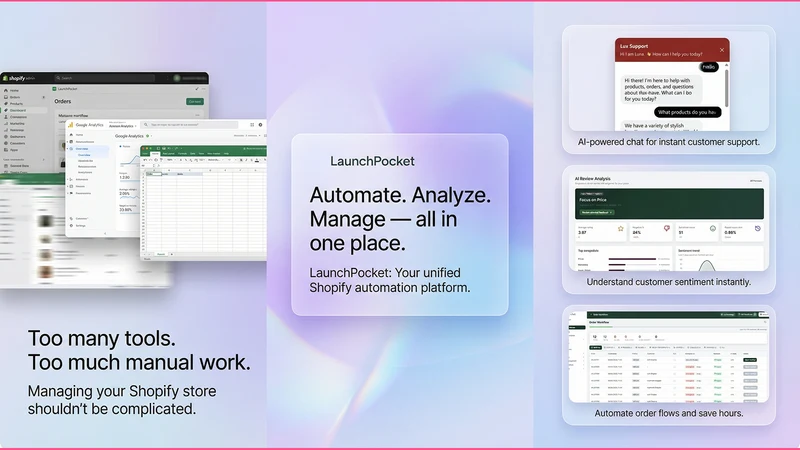
Task: Click the LaunchPocket app icon in Shopify
Action: 54,89
